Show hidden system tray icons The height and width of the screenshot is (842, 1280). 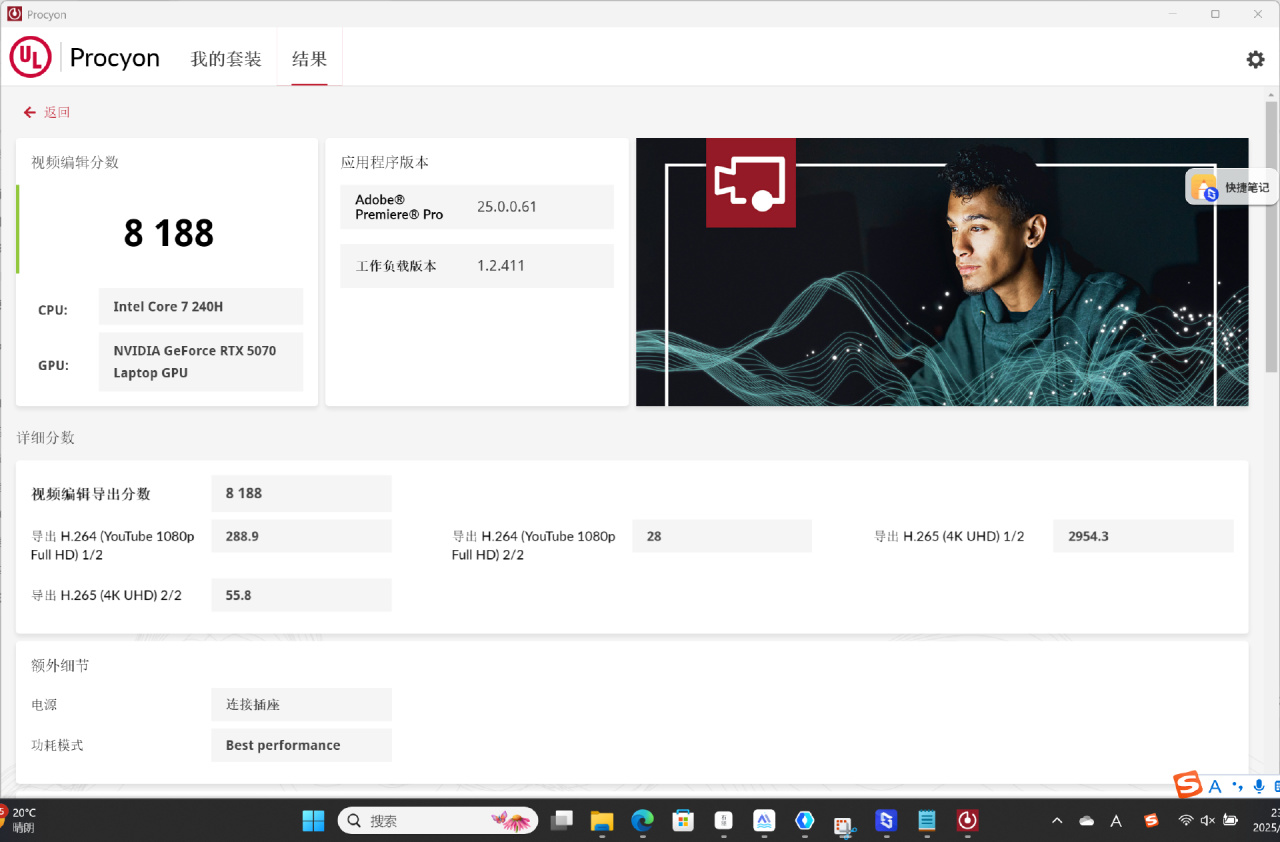(1057, 821)
